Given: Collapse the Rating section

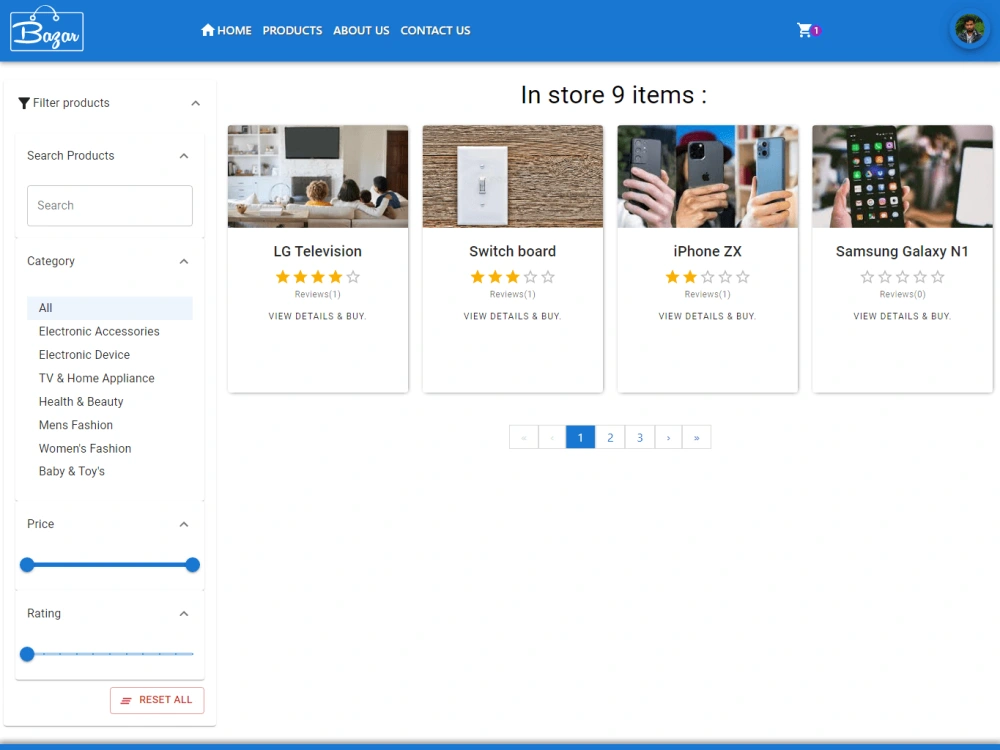Looking at the screenshot, I should [184, 614].
